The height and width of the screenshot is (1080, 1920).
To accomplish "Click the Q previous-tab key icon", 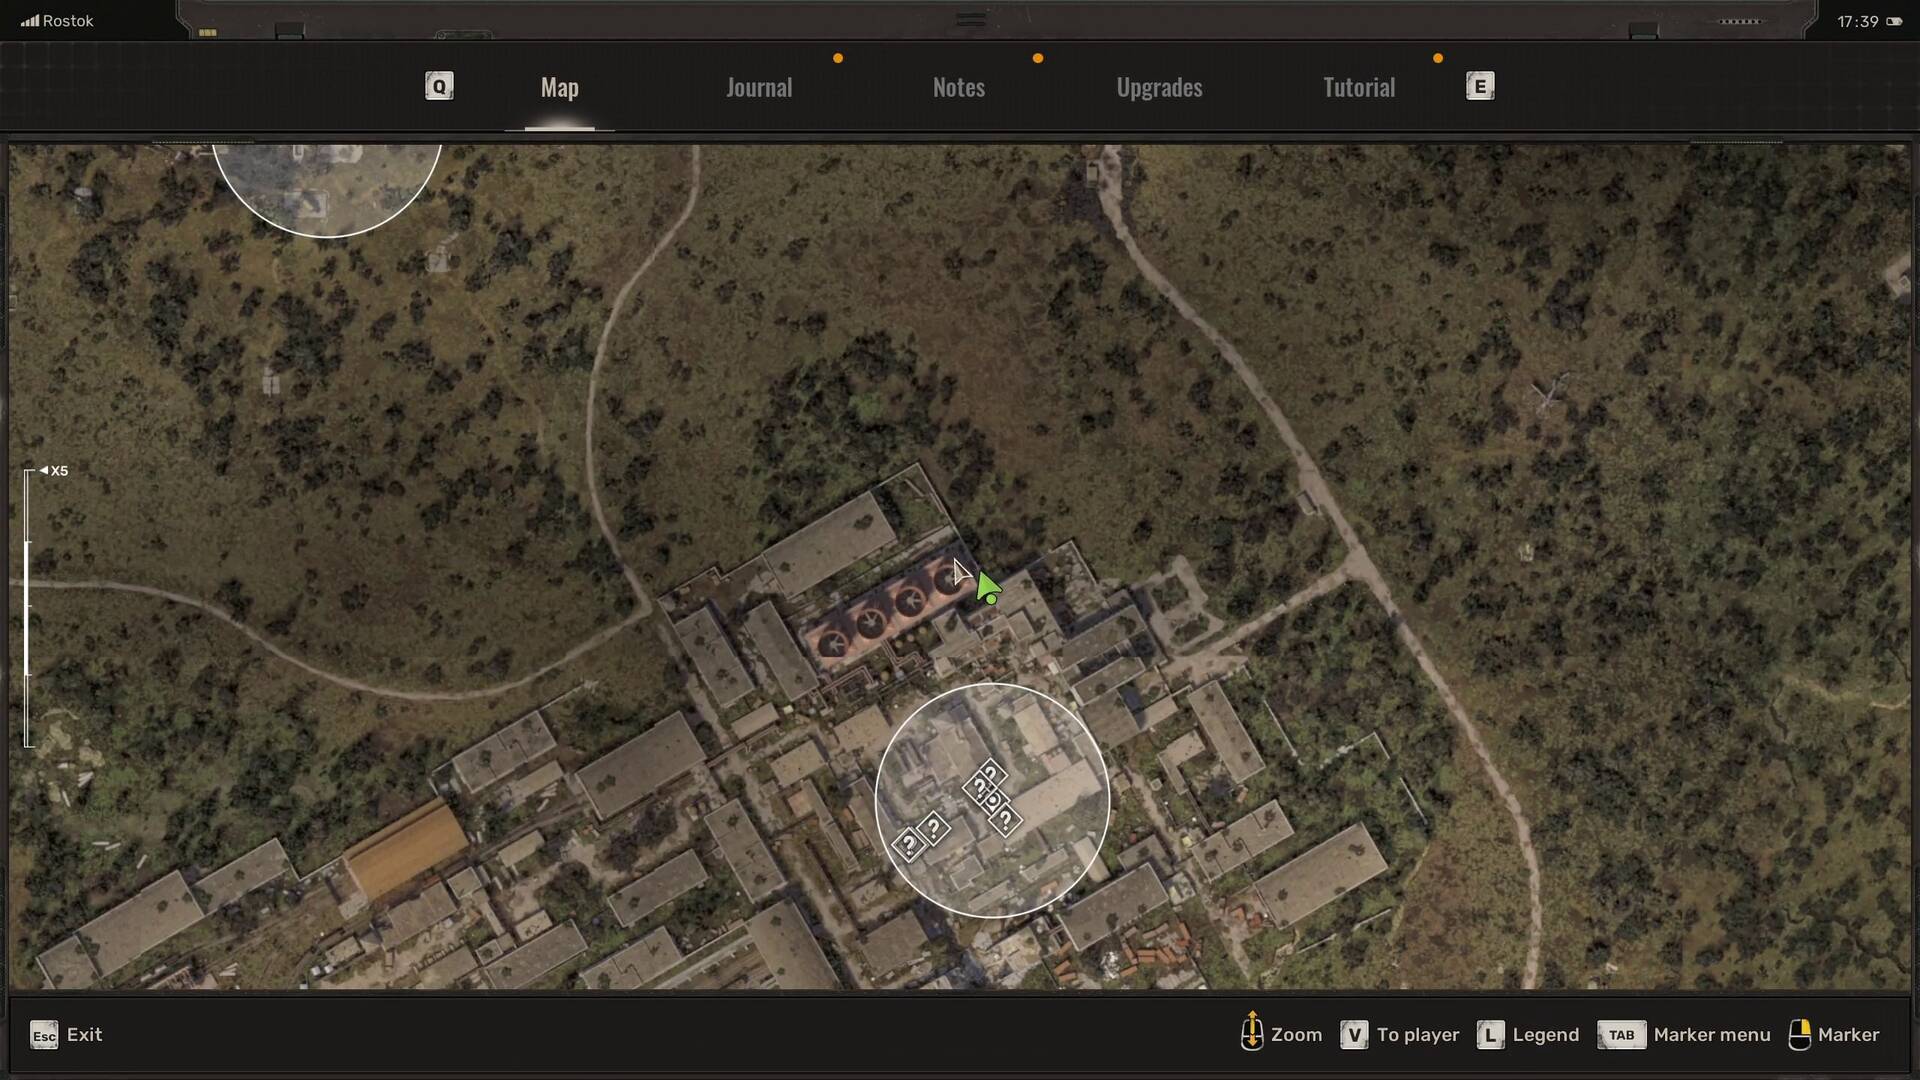I will click(439, 86).
